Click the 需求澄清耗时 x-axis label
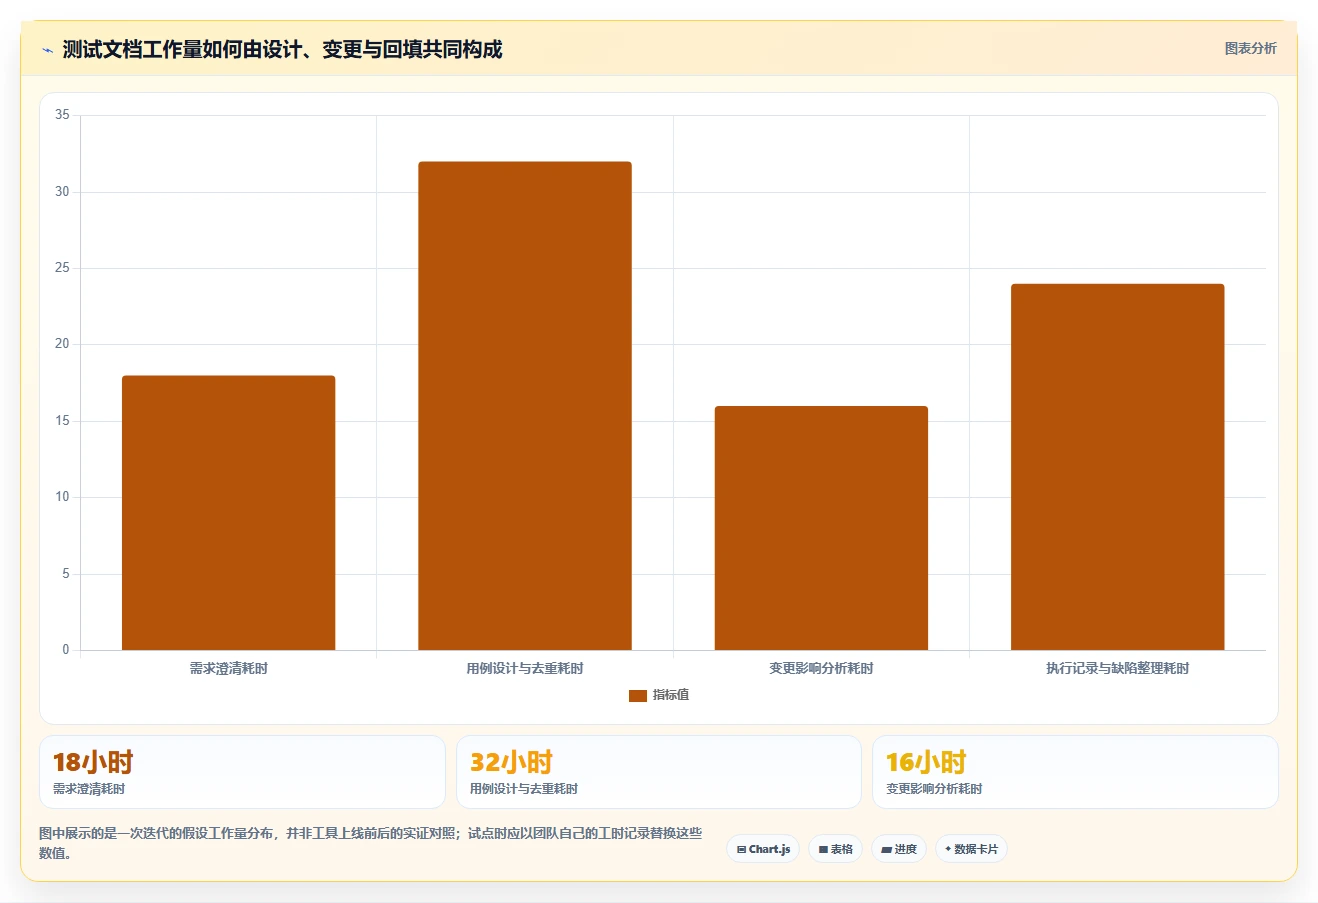Viewport: 1318px width, 903px height. (229, 668)
